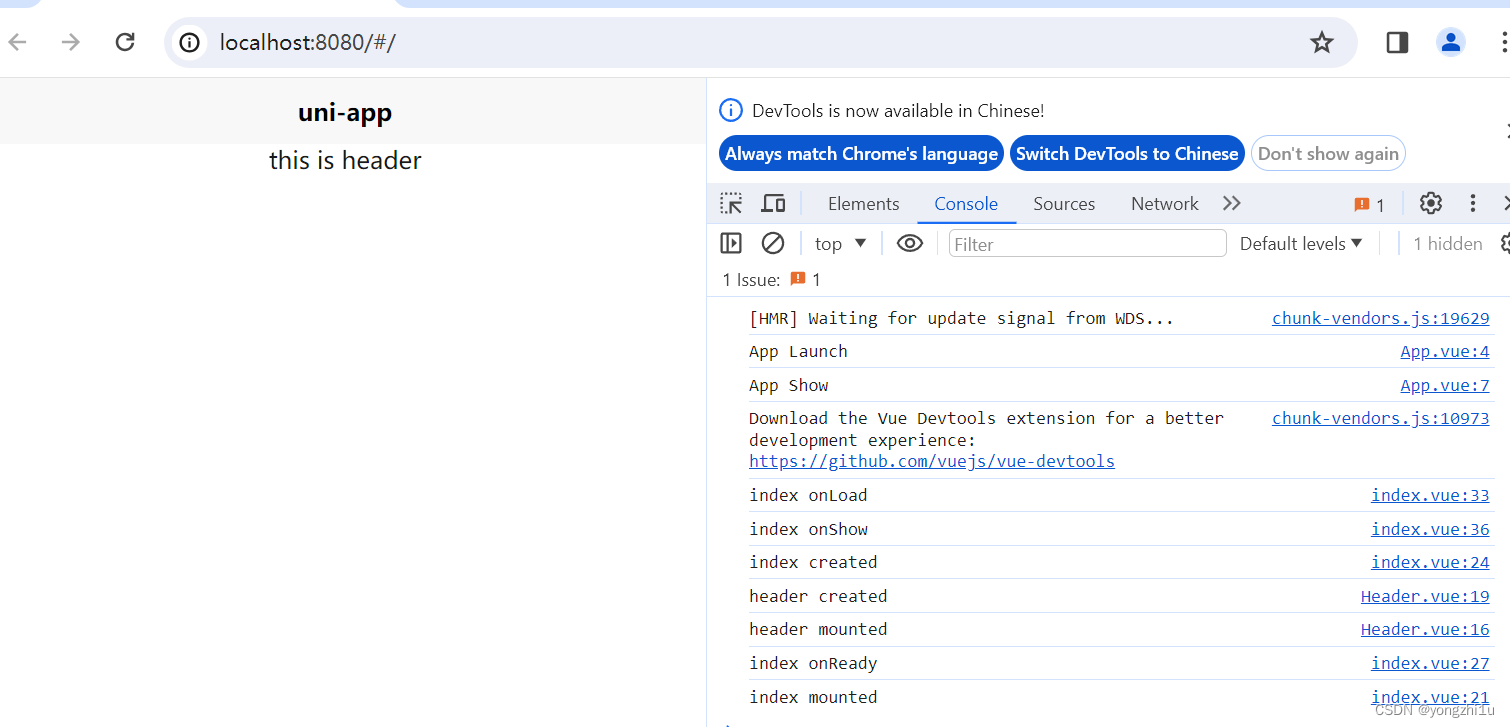Screen dimensions: 1510x727
Task: Open the Chrome profile avatar
Action: pyautogui.click(x=1450, y=42)
